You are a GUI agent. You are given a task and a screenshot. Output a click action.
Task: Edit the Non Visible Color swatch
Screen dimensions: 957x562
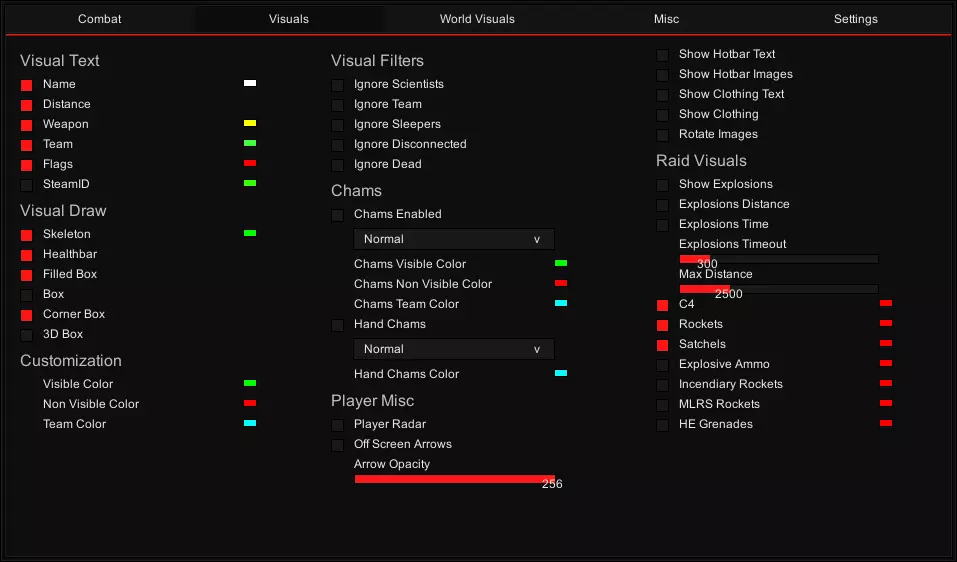click(250, 404)
